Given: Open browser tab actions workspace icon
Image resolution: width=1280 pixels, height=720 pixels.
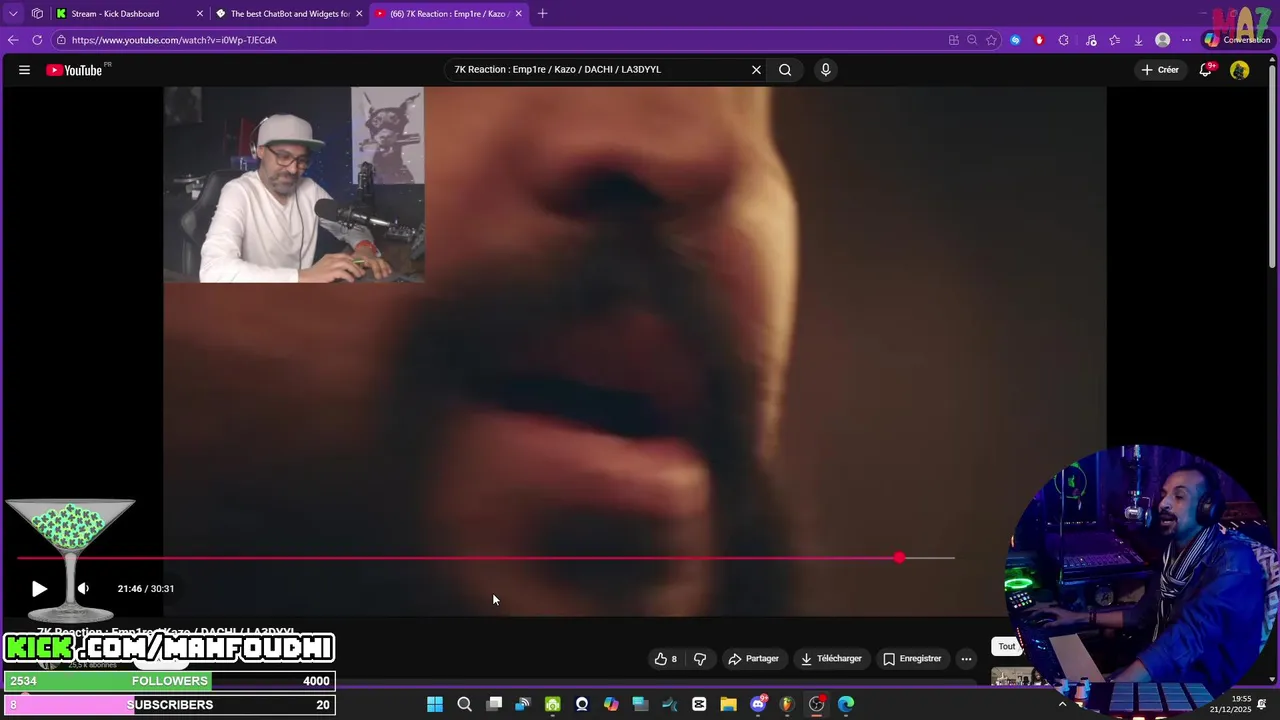Looking at the screenshot, I should pyautogui.click(x=37, y=14).
